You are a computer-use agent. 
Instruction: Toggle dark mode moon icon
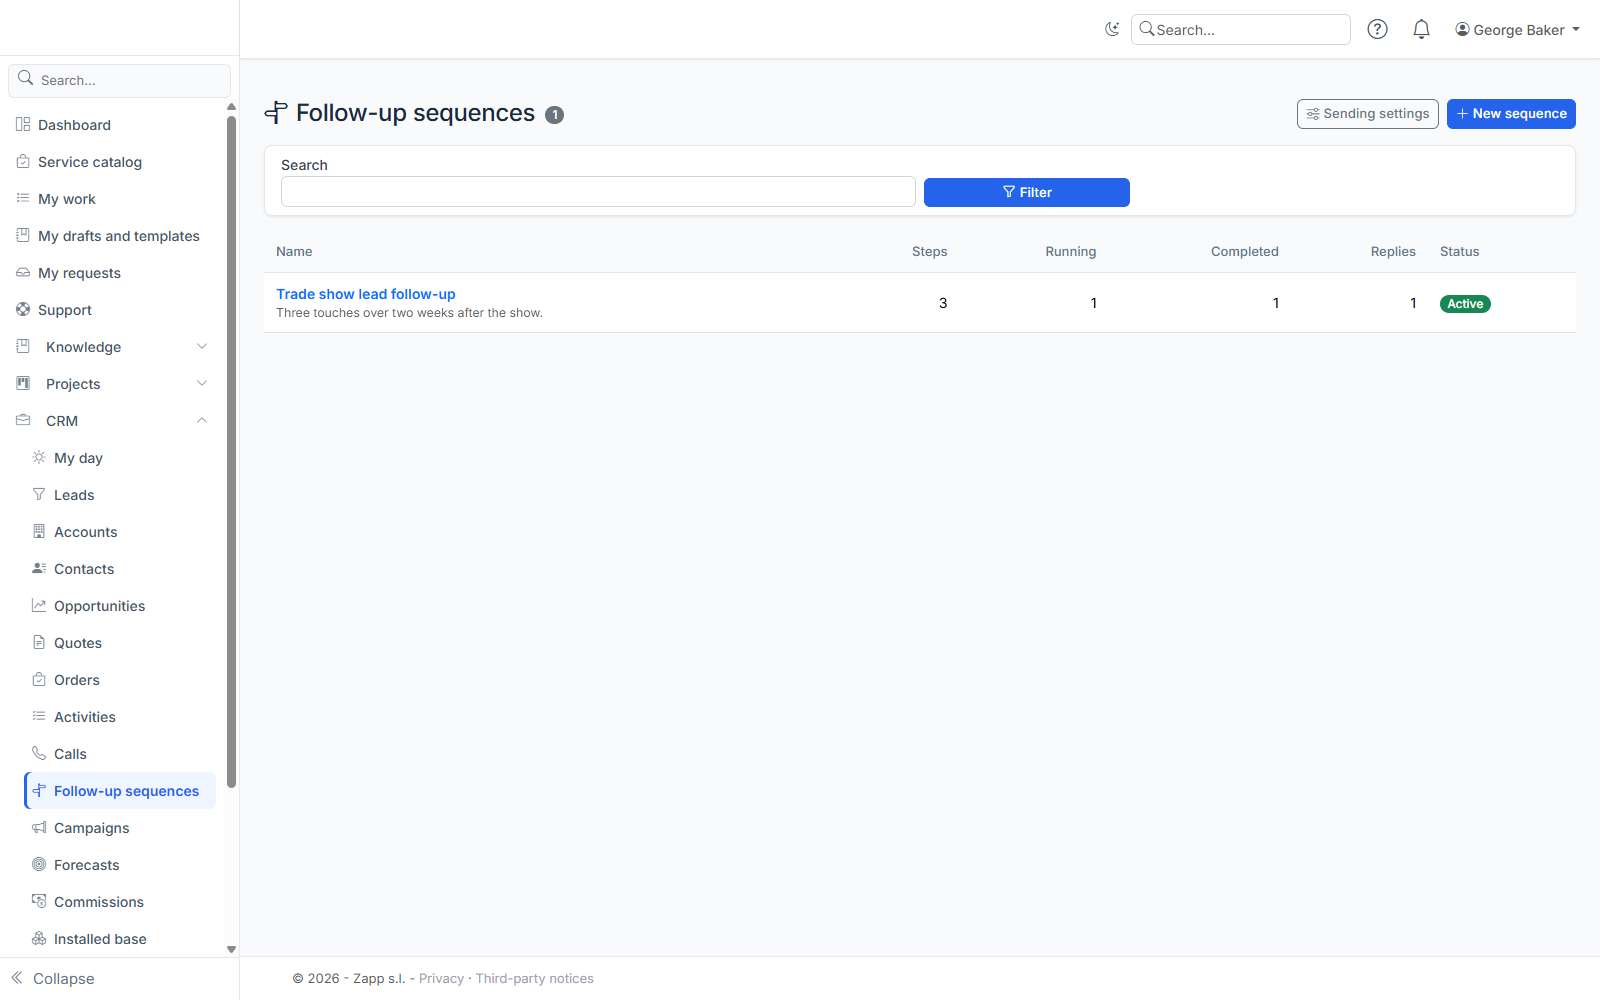[x=1112, y=29]
